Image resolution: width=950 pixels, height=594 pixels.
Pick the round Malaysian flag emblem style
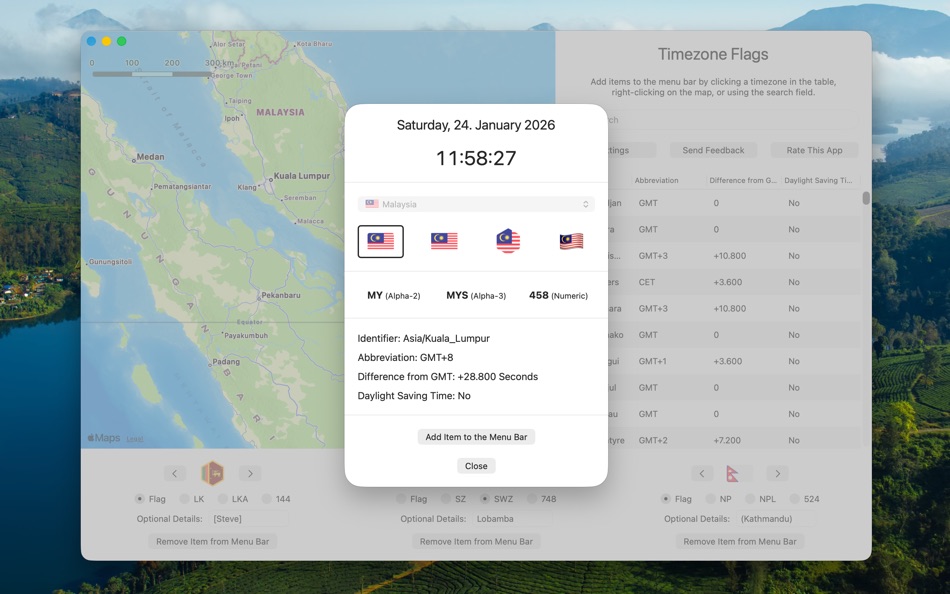[507, 240]
